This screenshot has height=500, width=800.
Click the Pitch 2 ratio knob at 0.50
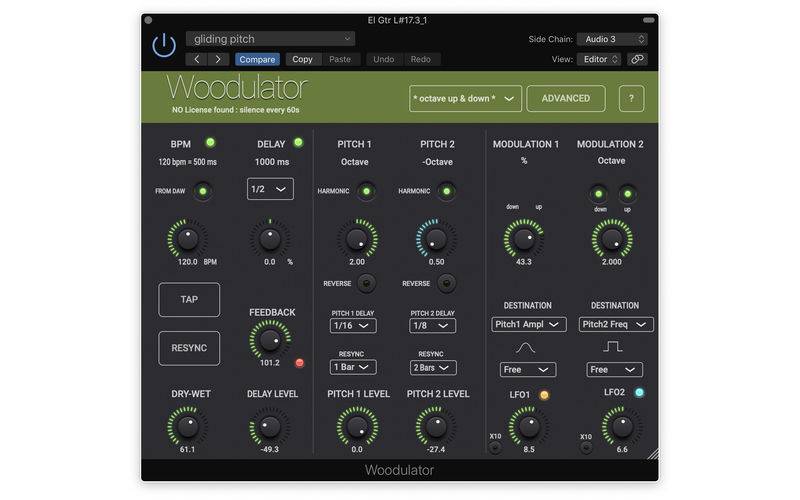pyautogui.click(x=436, y=239)
